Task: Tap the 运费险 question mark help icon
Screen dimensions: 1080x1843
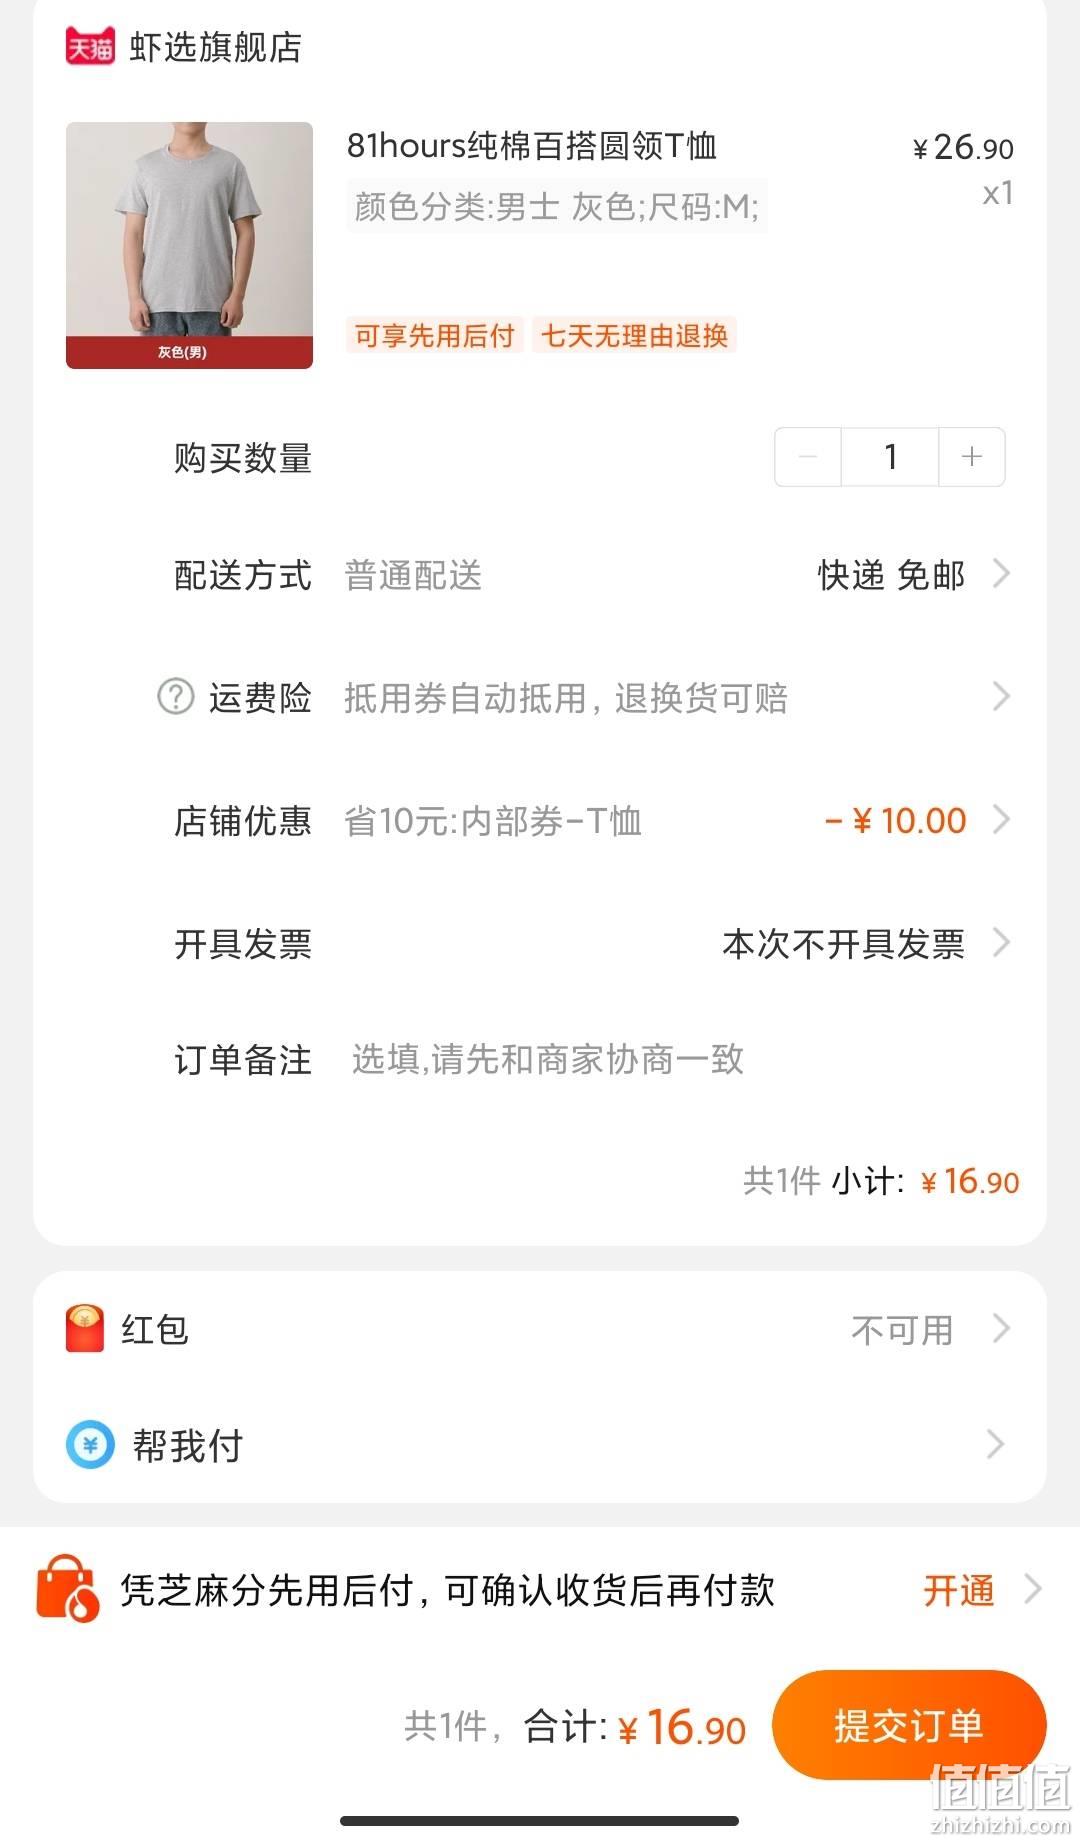Action: click(176, 697)
